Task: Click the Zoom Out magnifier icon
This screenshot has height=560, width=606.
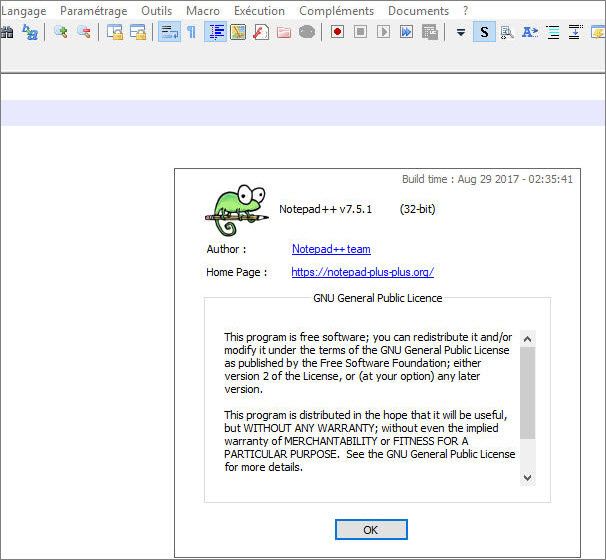Action: pos(84,32)
